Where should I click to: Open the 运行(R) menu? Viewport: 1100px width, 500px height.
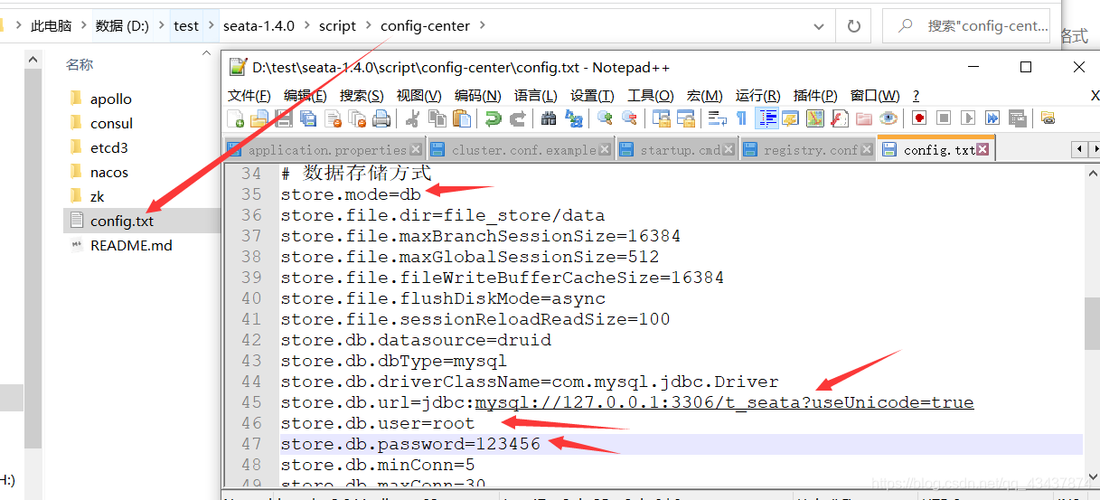tap(758, 95)
